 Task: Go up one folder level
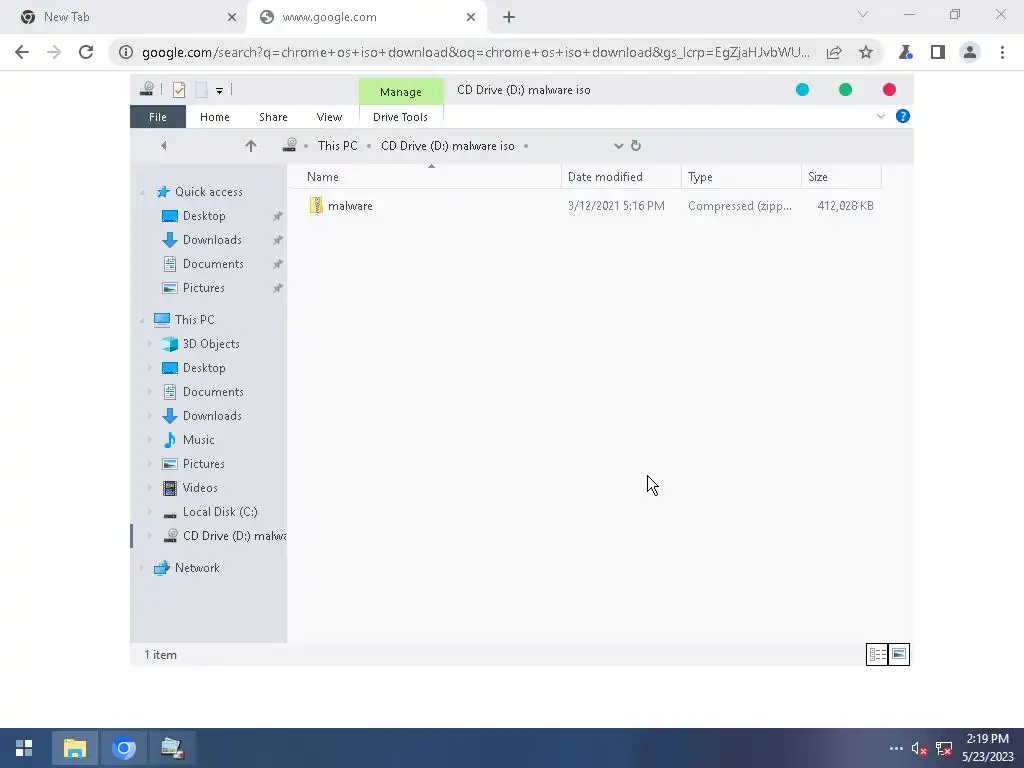251,146
